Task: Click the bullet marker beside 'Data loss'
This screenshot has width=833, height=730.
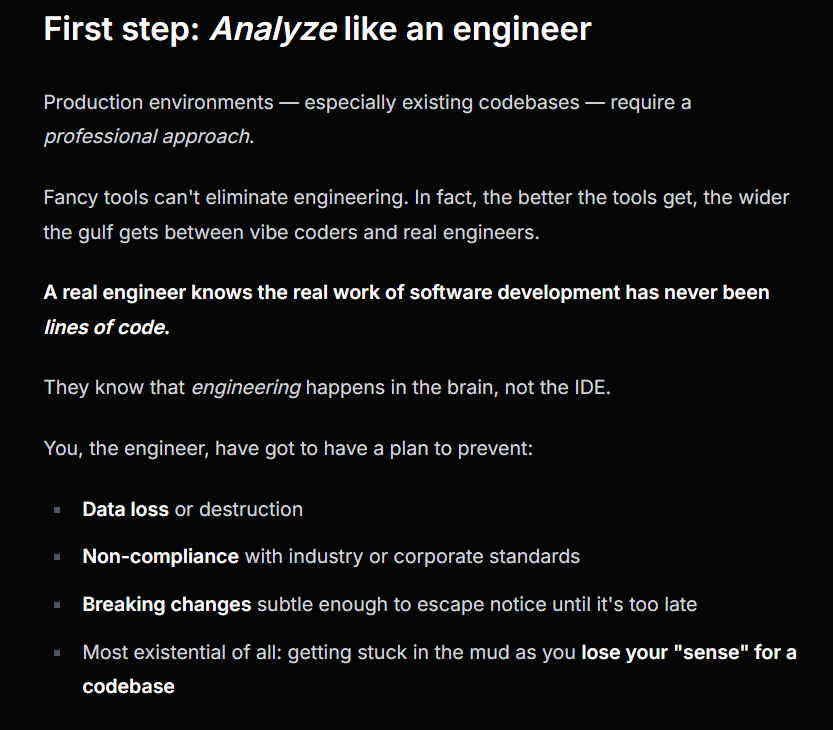Action: click(x=57, y=510)
